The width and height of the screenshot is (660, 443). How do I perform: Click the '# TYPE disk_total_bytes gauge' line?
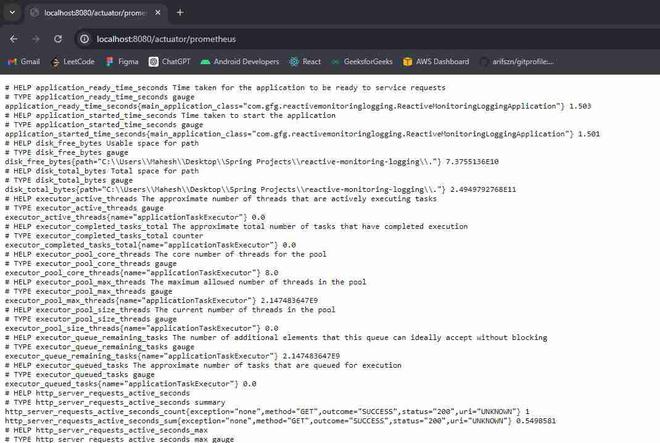[69, 180]
